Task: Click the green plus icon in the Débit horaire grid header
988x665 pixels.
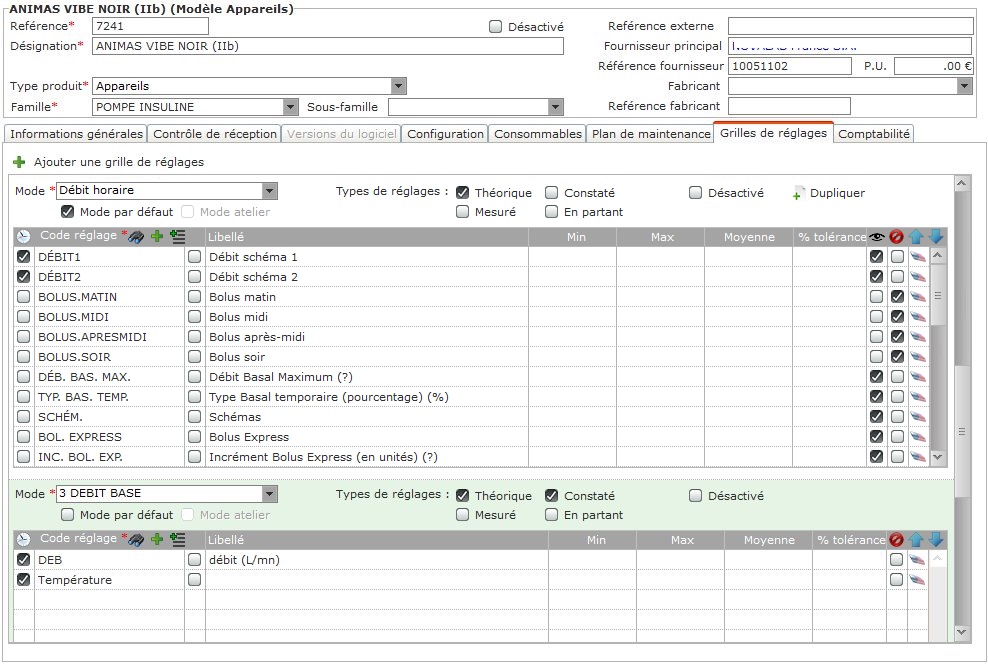Action: [157, 236]
